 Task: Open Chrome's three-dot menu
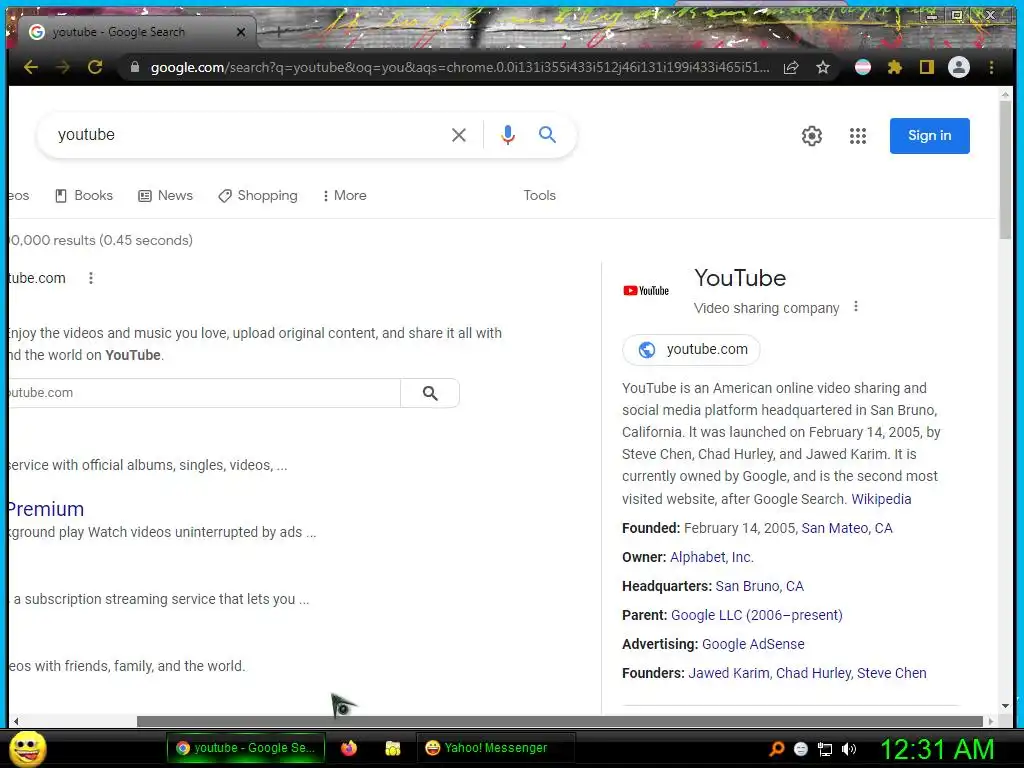(991, 67)
